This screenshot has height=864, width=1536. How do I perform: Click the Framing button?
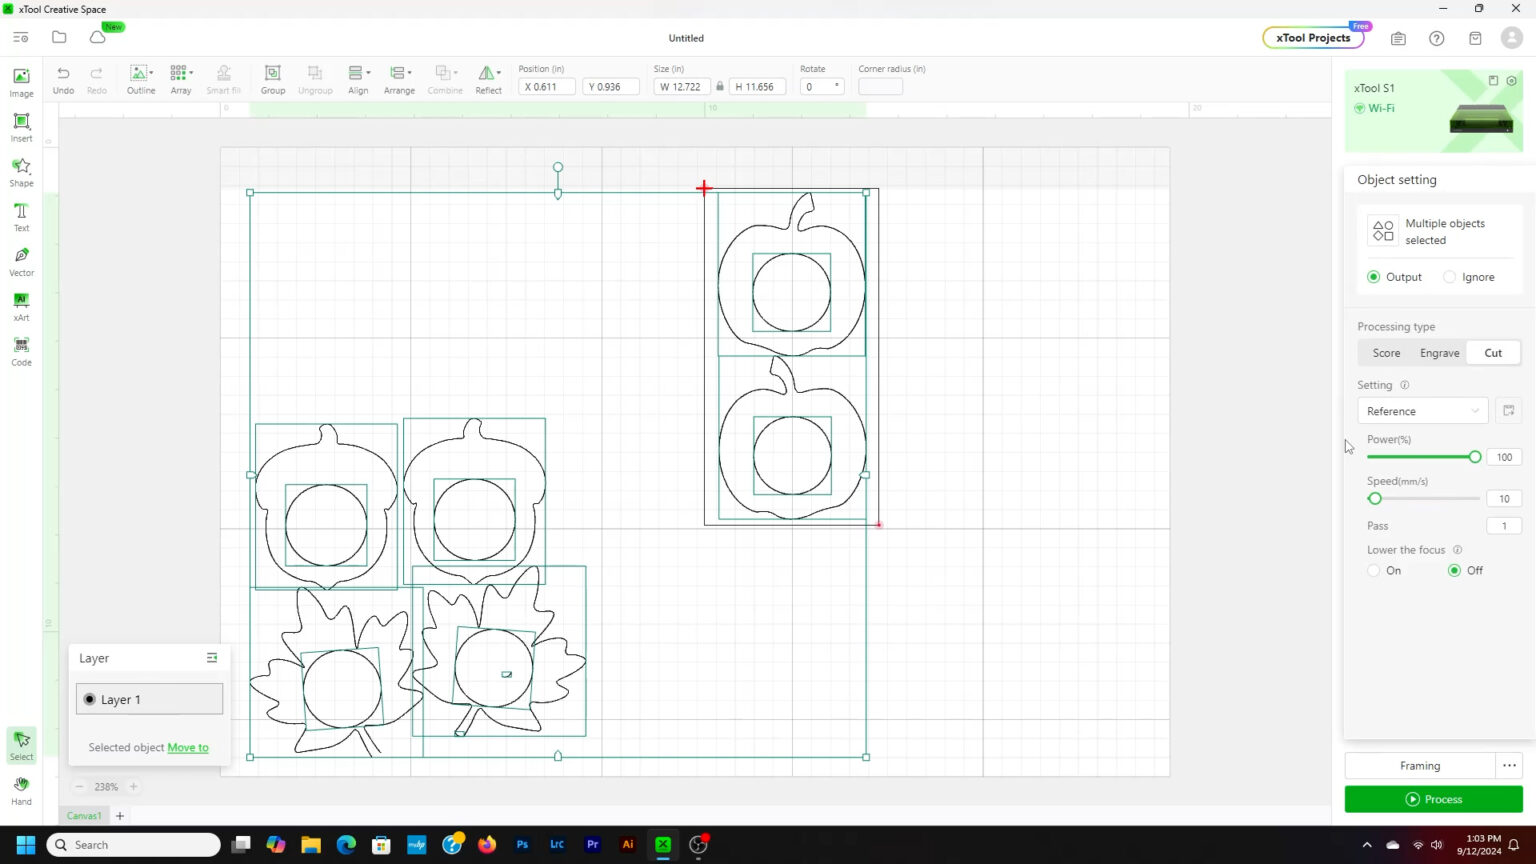1419,766
